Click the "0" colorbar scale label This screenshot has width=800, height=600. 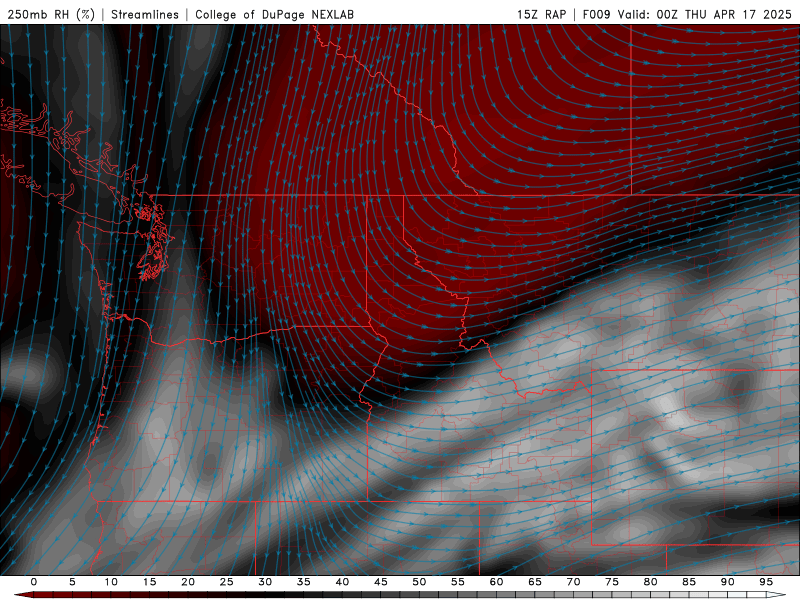click(x=34, y=582)
